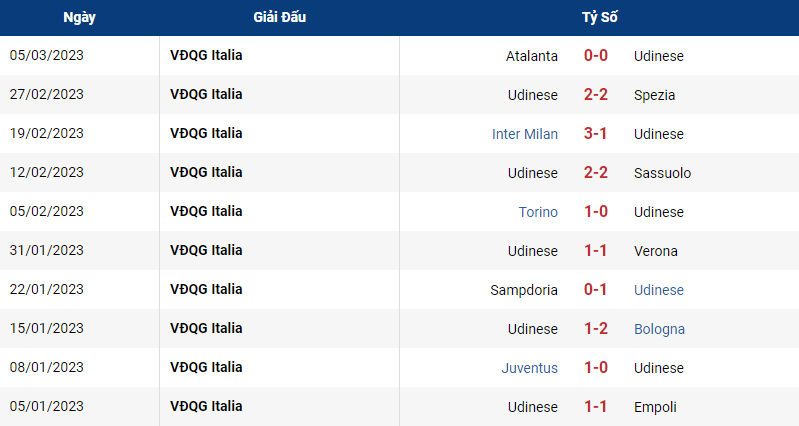
Task: Click the Atalanta team name
Action: point(531,56)
